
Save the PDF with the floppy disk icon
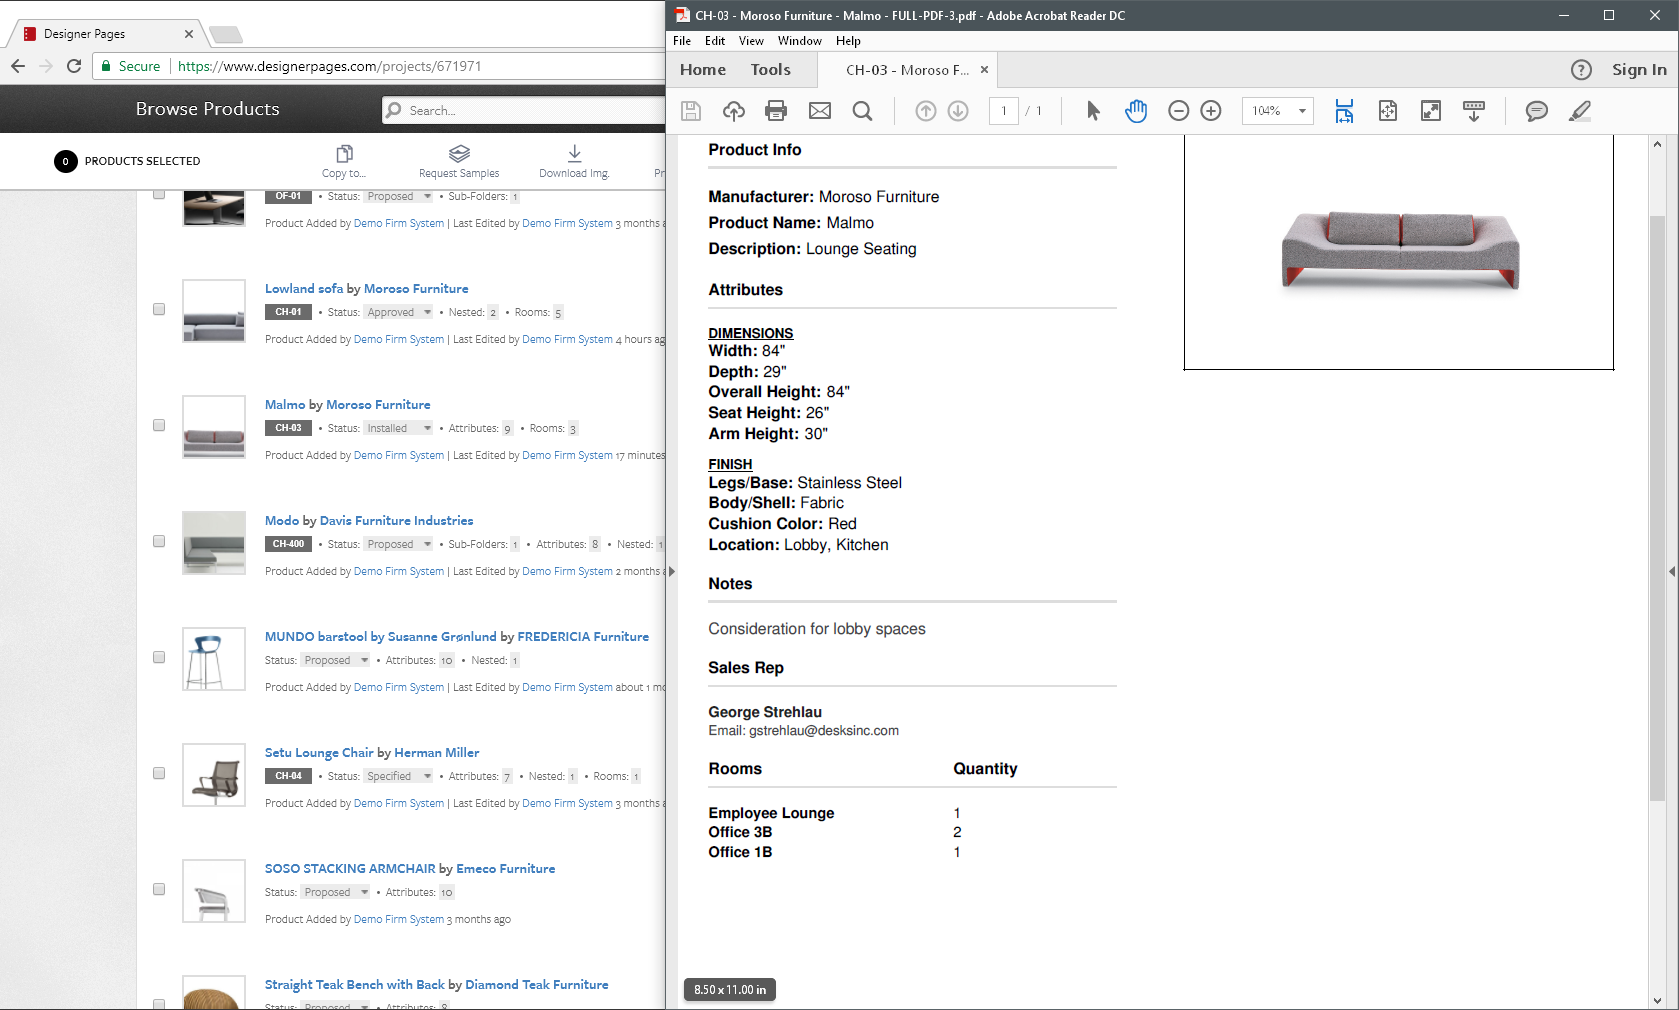point(691,111)
